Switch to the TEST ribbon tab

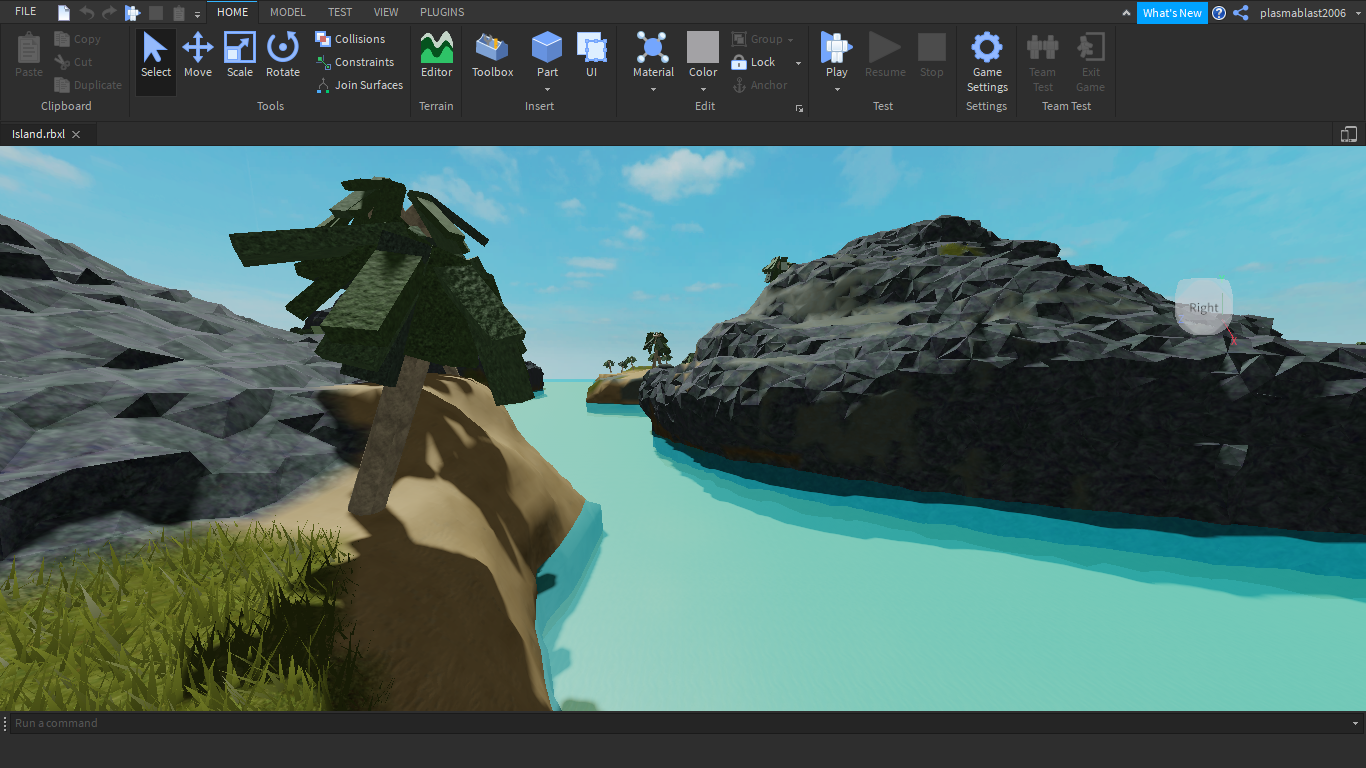click(x=340, y=12)
